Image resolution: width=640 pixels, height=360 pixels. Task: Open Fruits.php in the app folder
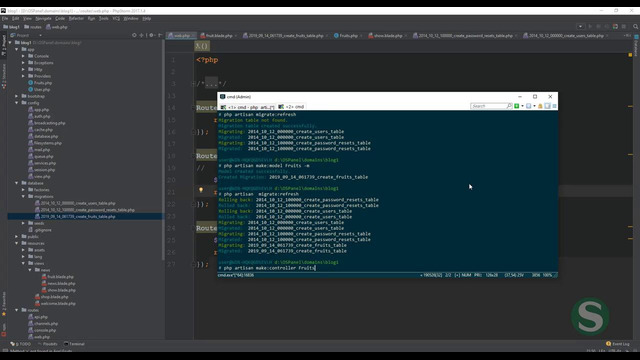click(x=40, y=83)
